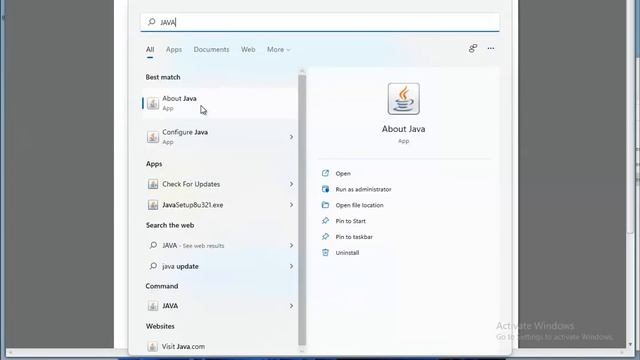Click the search magnifier icon in search box
640x360 pixels.
tap(151, 22)
